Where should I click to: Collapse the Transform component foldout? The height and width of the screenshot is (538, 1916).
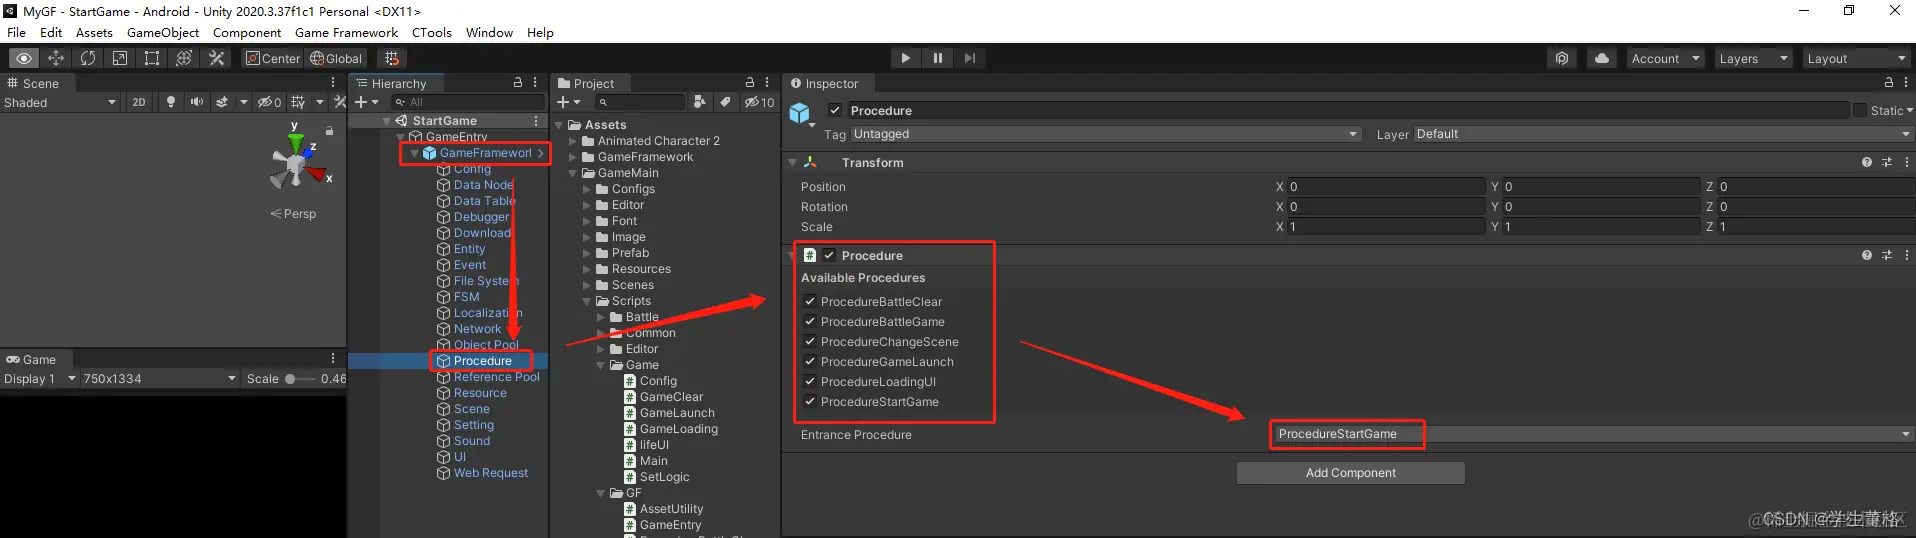click(792, 162)
